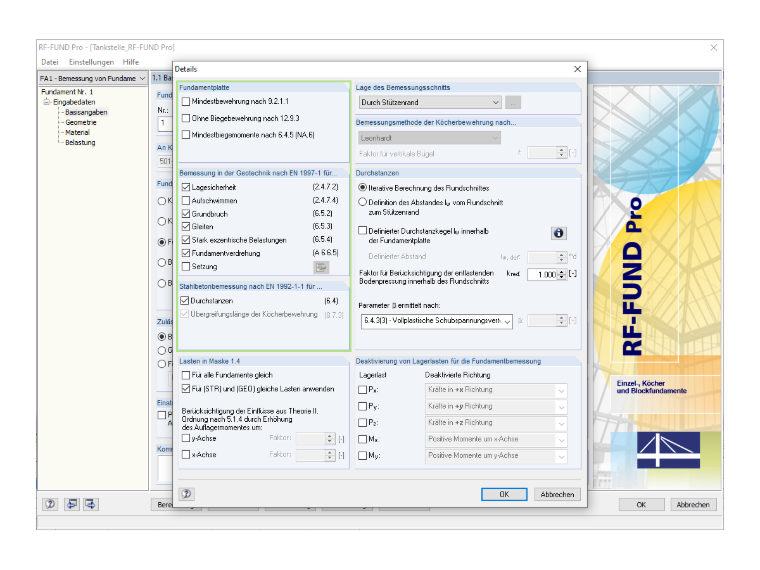
Task: Enable y-Achse factor checkbox
Action: pyautogui.click(x=186, y=438)
